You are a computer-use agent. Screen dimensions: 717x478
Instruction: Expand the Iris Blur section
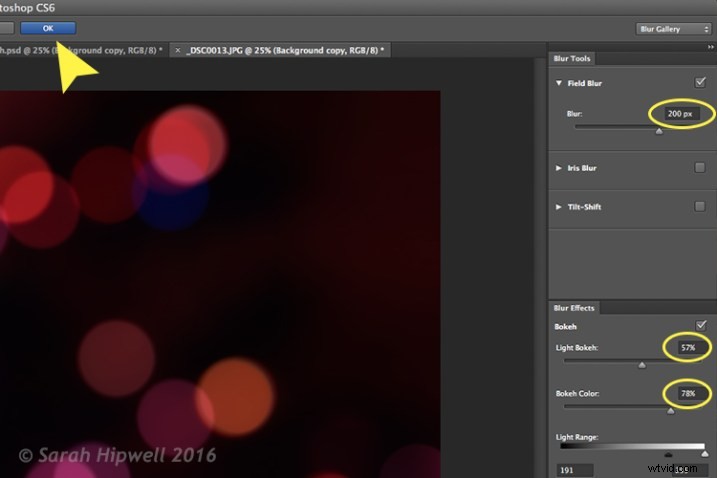point(559,168)
